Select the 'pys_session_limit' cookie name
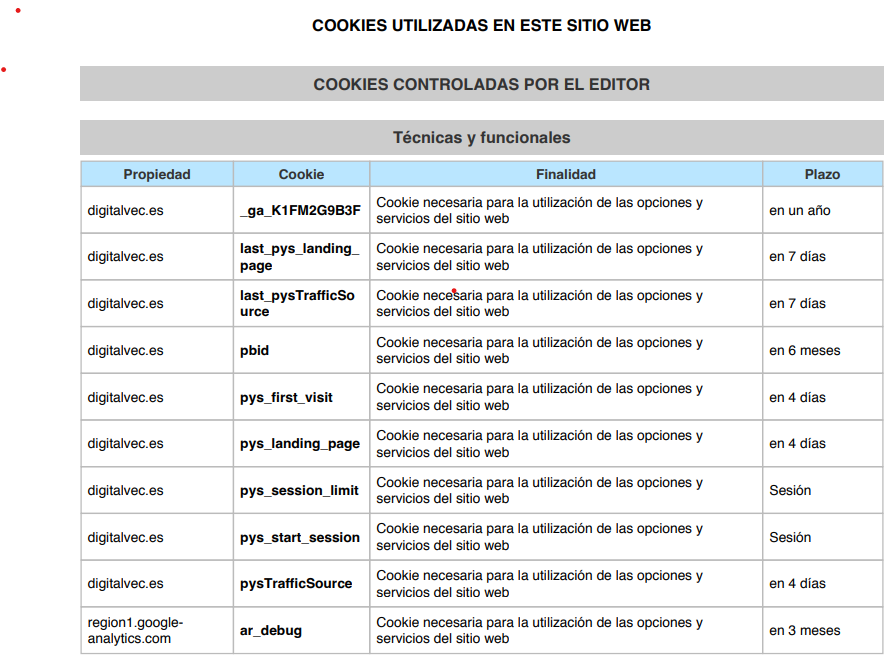Screen dimensions: 888x656 [299, 491]
